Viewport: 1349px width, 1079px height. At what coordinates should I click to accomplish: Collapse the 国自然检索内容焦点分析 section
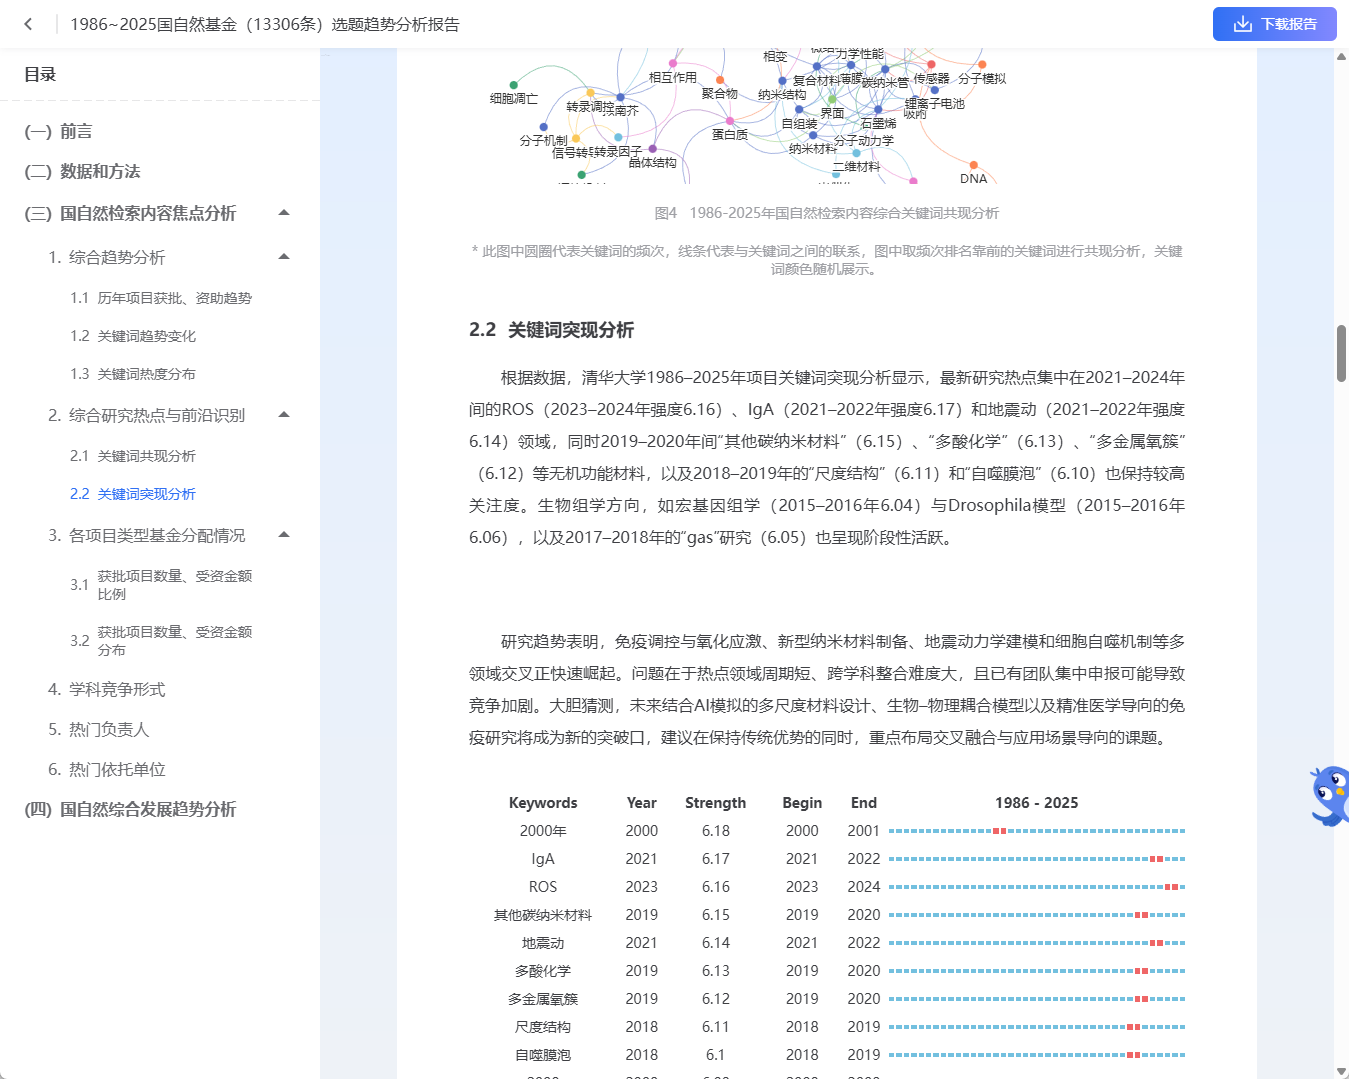point(284,213)
